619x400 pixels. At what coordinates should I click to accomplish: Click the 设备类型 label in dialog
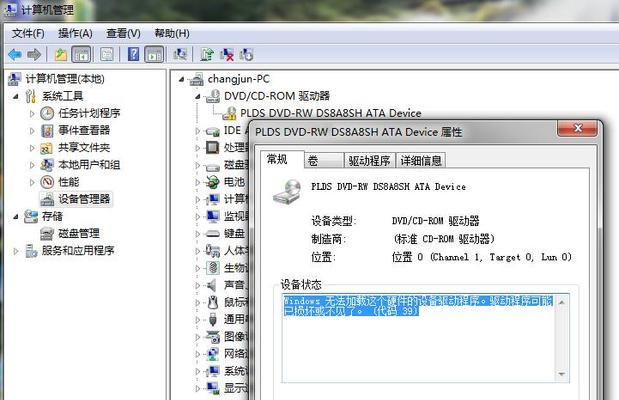click(334, 221)
